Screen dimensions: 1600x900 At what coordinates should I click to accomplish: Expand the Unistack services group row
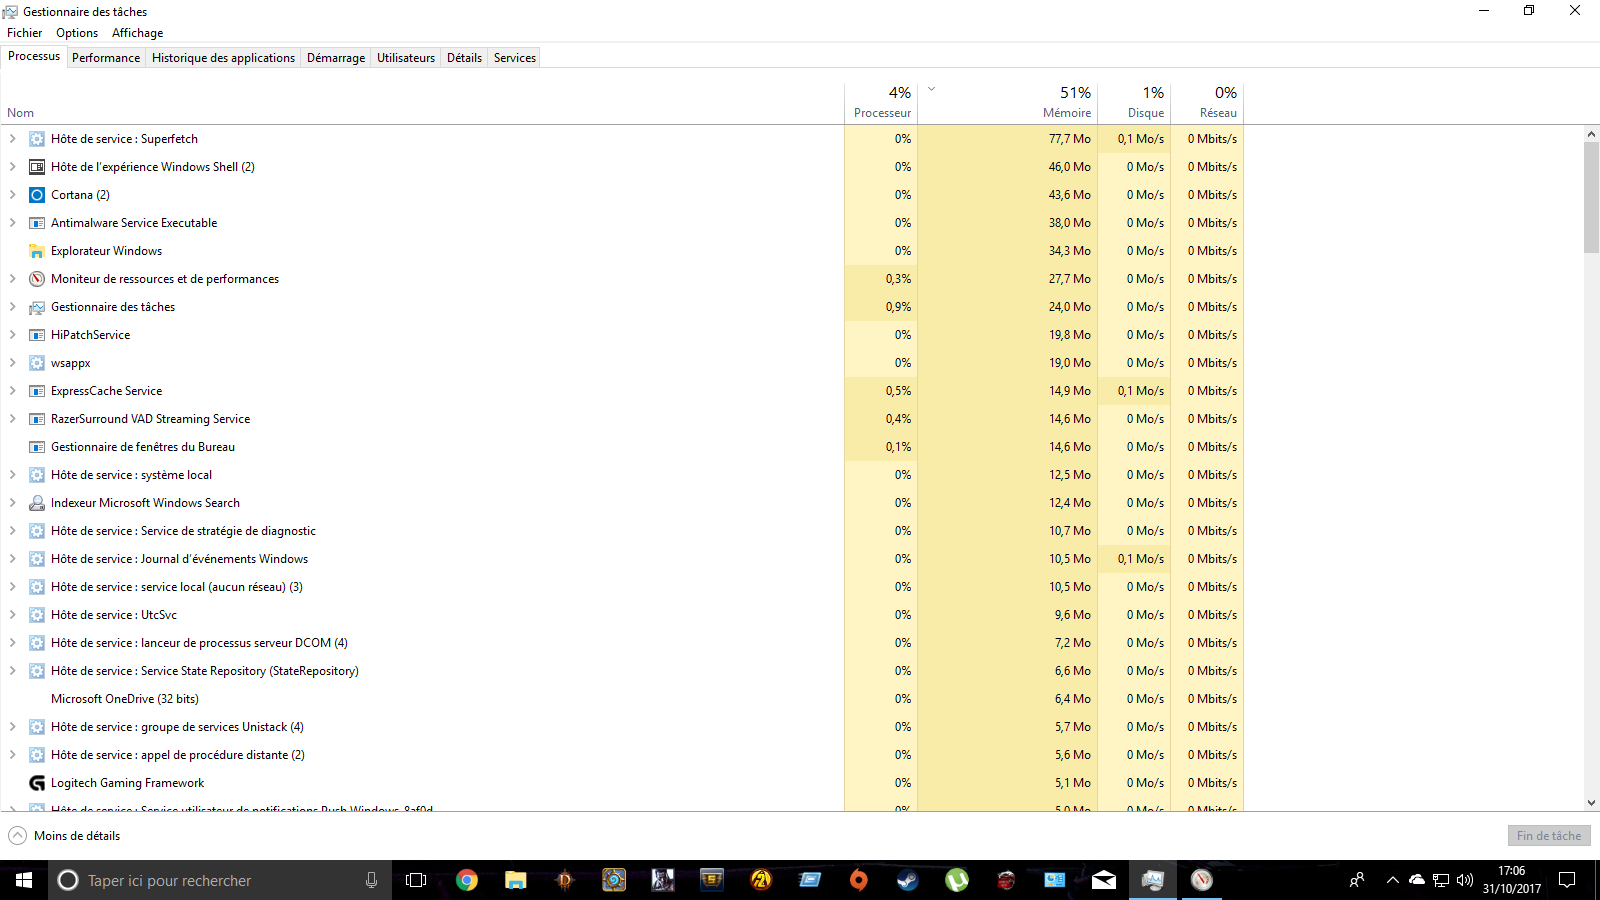coord(13,727)
